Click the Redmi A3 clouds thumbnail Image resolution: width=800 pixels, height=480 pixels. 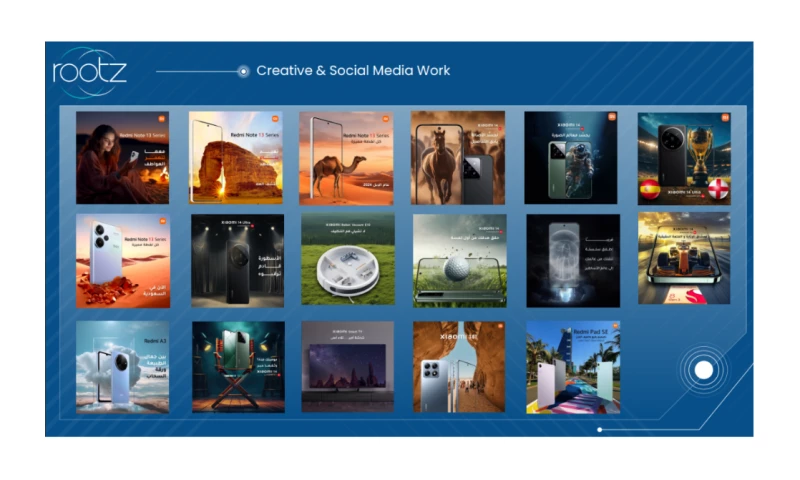(x=122, y=366)
